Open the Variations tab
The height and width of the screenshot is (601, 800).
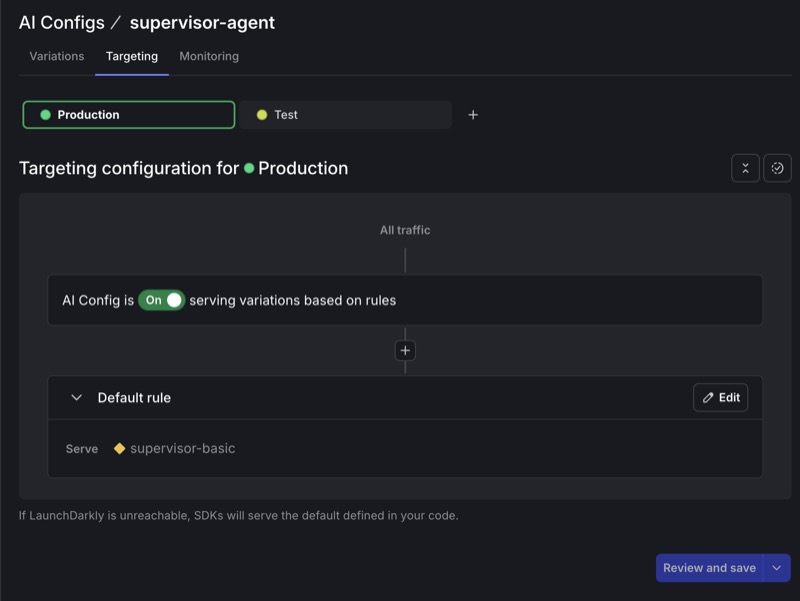tap(57, 56)
